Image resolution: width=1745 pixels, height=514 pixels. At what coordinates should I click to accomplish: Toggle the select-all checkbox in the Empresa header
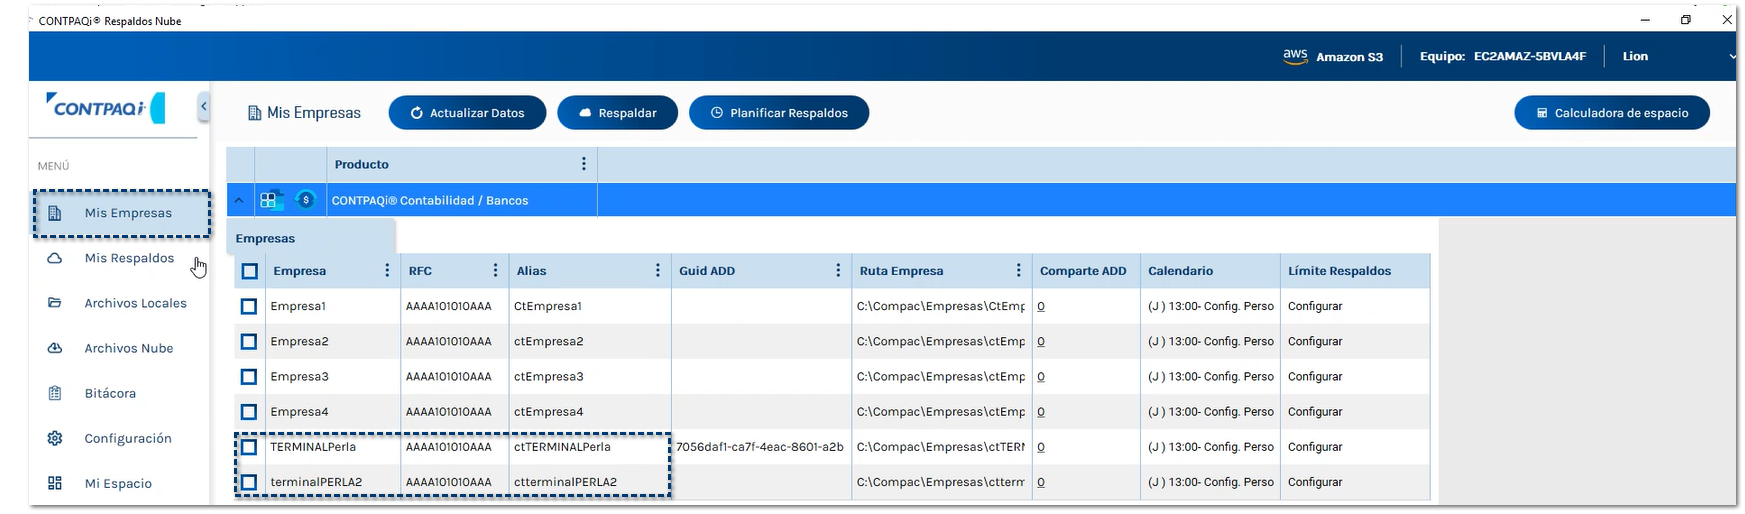[x=250, y=271]
